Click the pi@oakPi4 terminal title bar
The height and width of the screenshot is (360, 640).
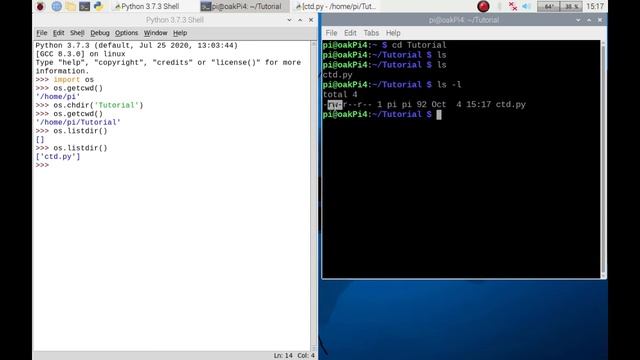464,20
